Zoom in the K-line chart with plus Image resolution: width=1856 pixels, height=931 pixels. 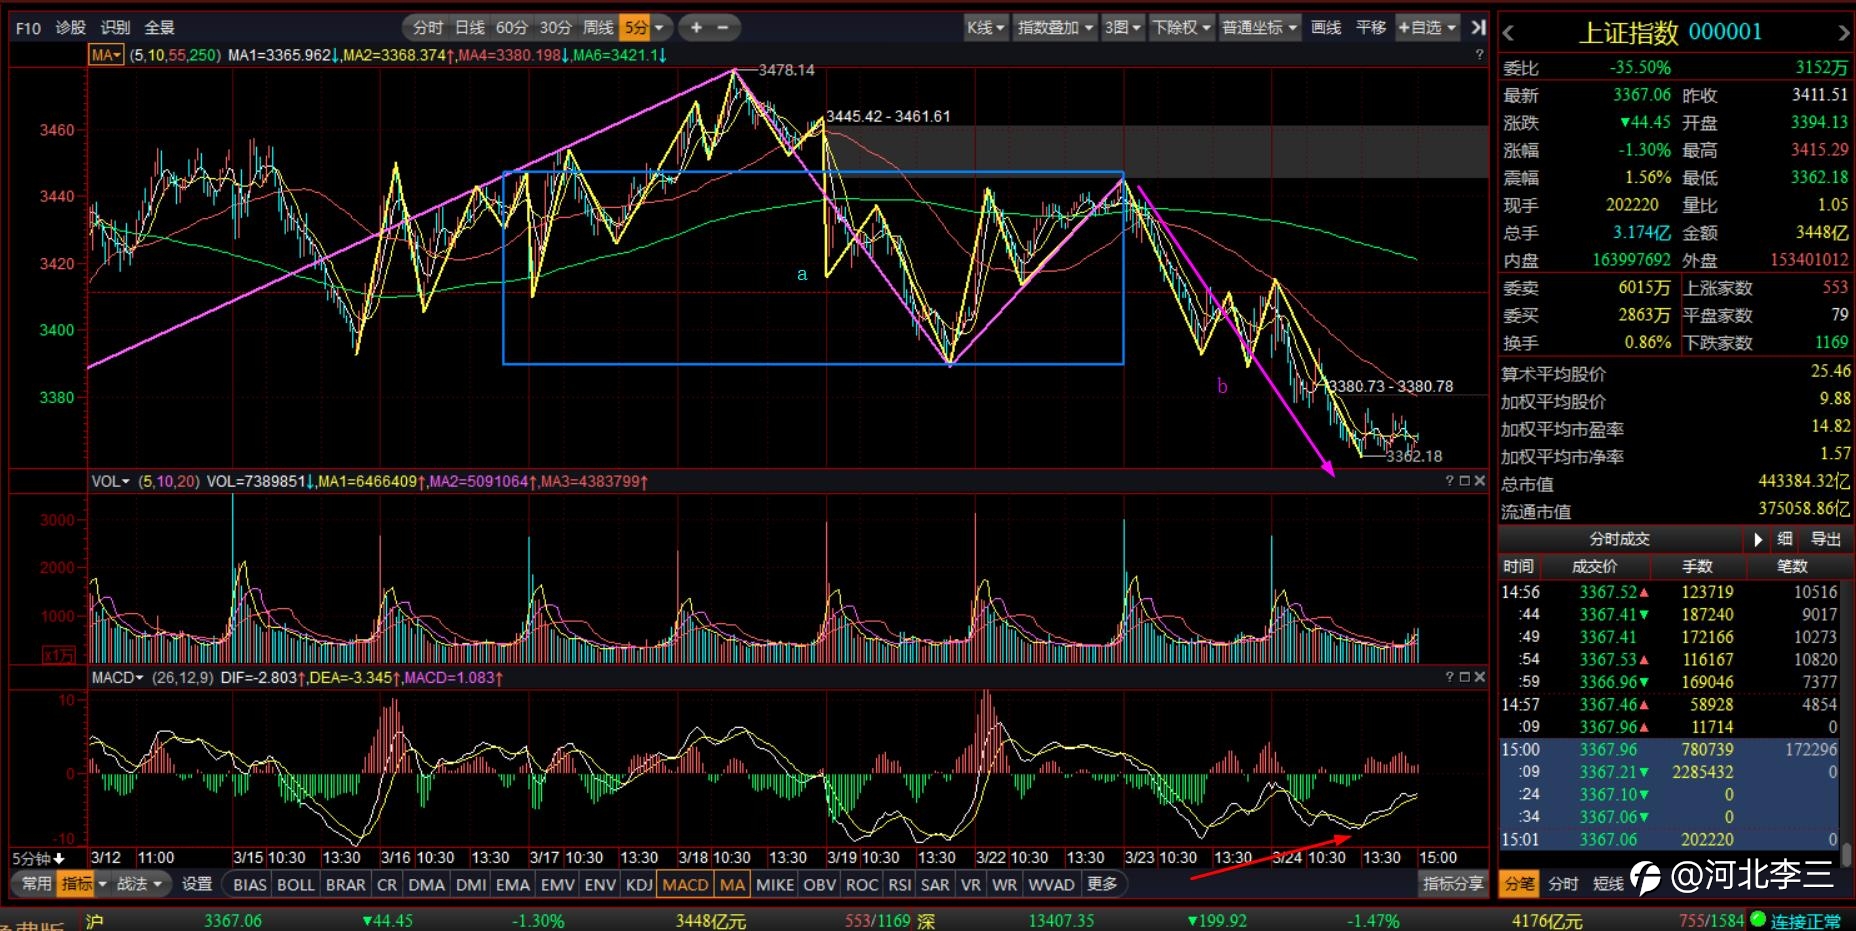coord(696,28)
